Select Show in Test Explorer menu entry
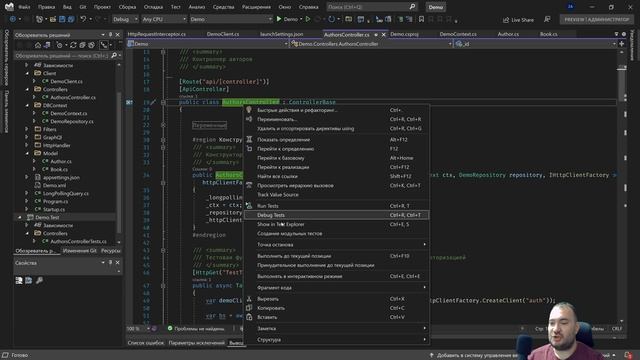This screenshot has width=640, height=360. [337, 224]
